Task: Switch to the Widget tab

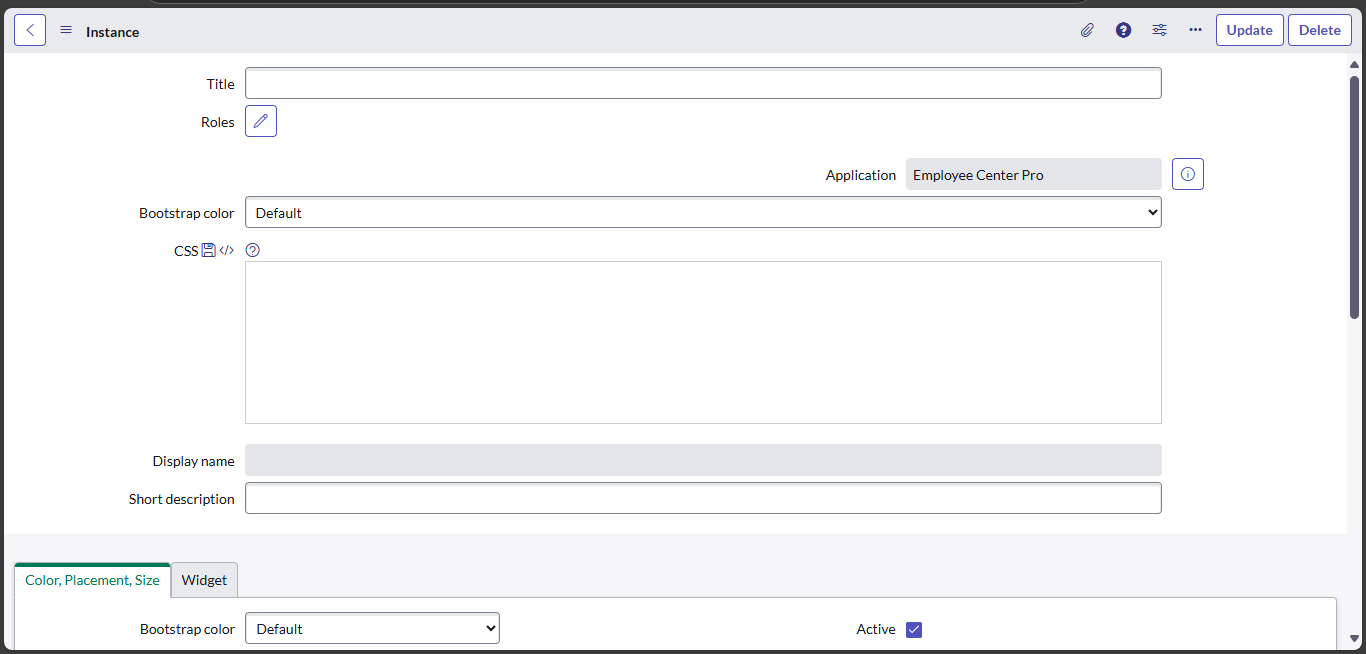Action: pyautogui.click(x=203, y=580)
